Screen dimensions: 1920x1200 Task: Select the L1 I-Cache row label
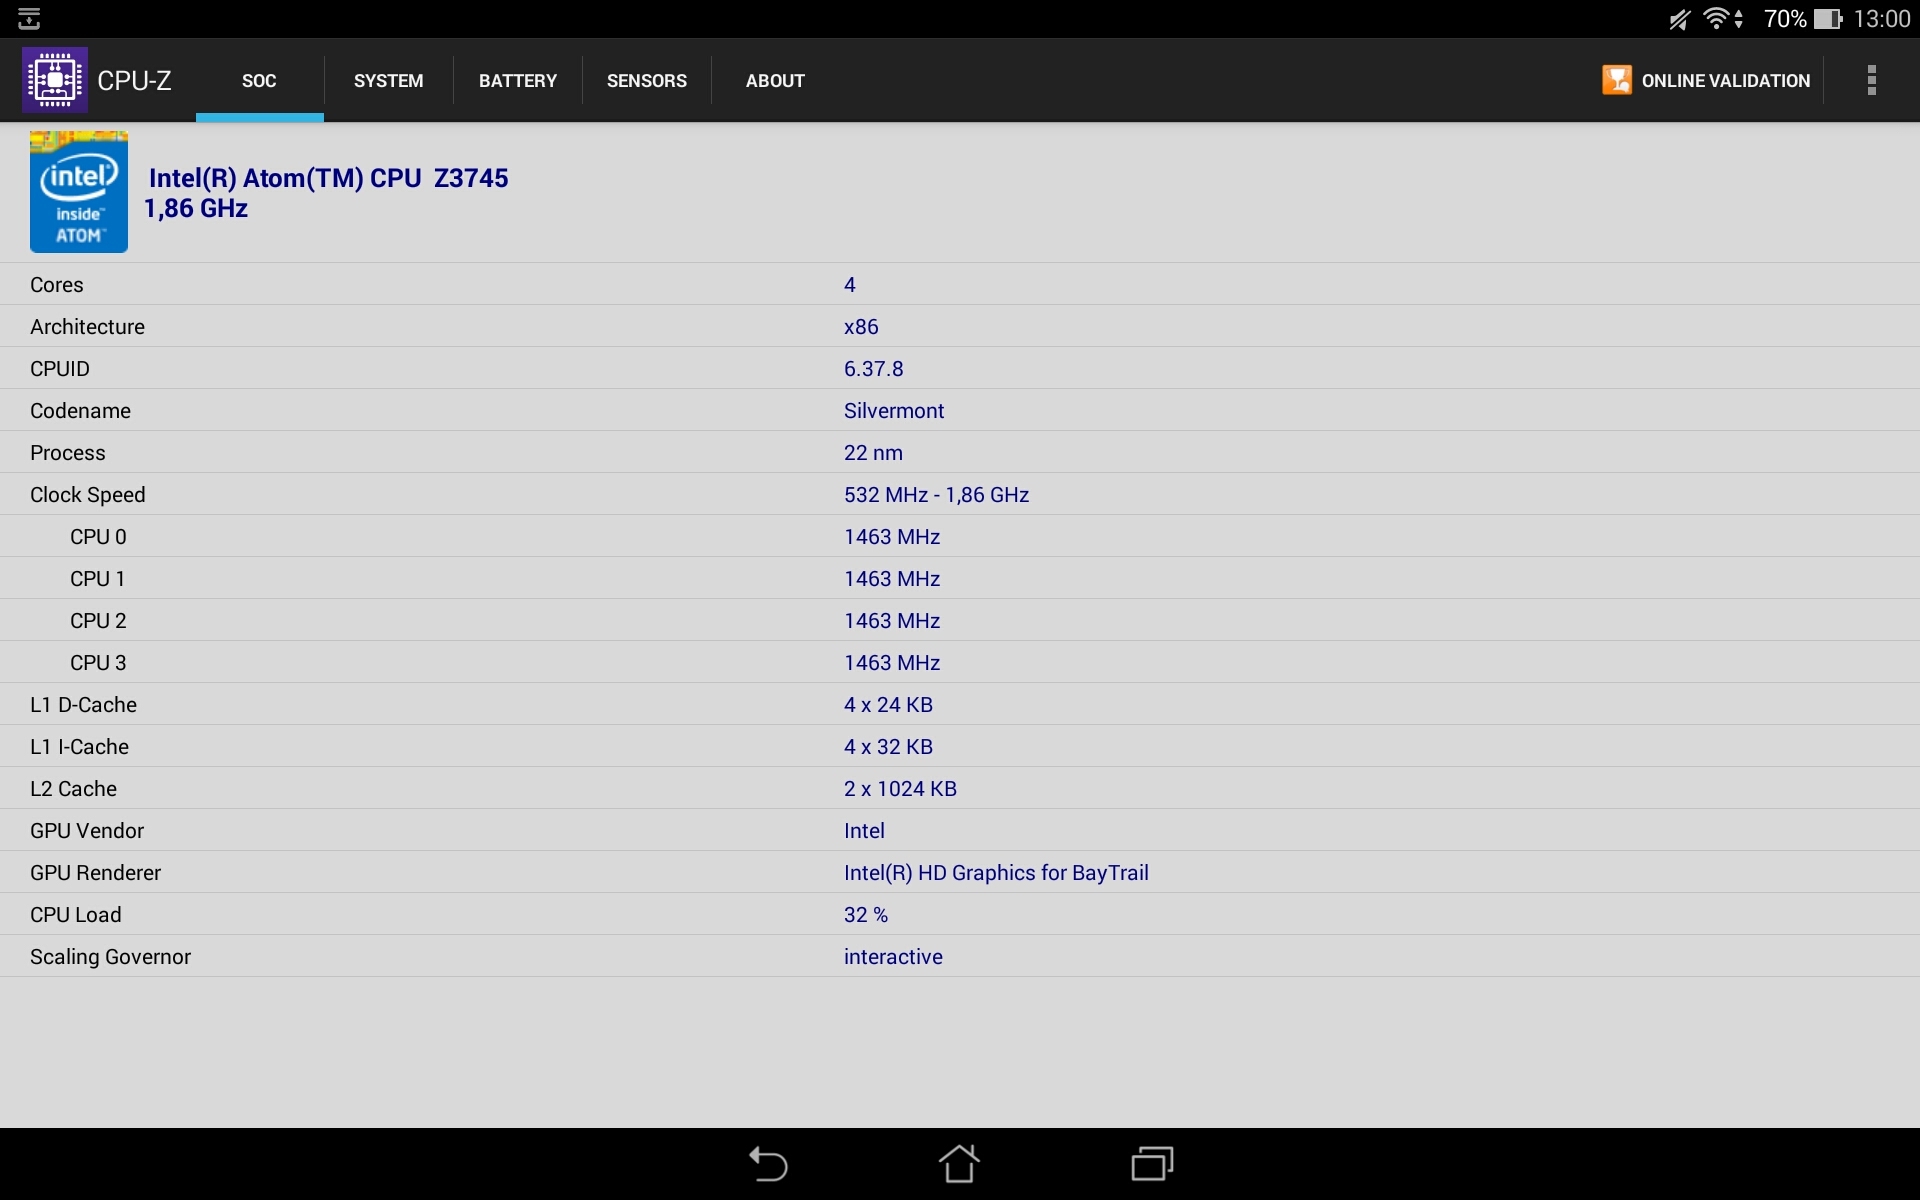pyautogui.click(x=79, y=747)
